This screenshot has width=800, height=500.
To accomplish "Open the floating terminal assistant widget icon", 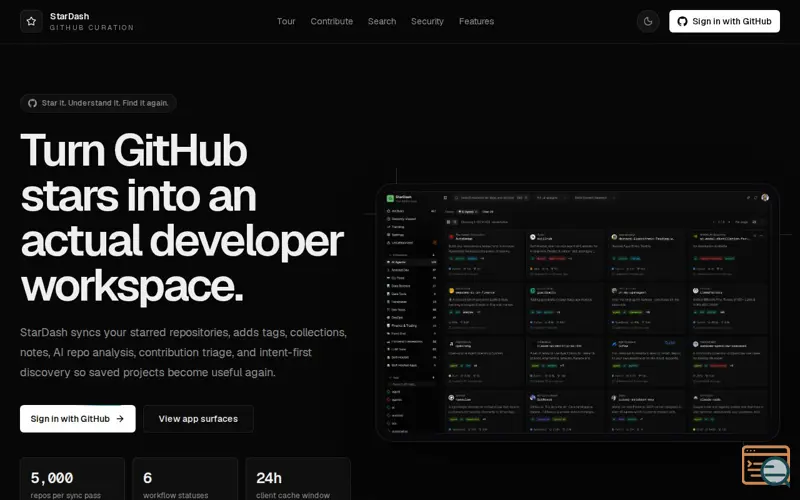I will 766,465.
